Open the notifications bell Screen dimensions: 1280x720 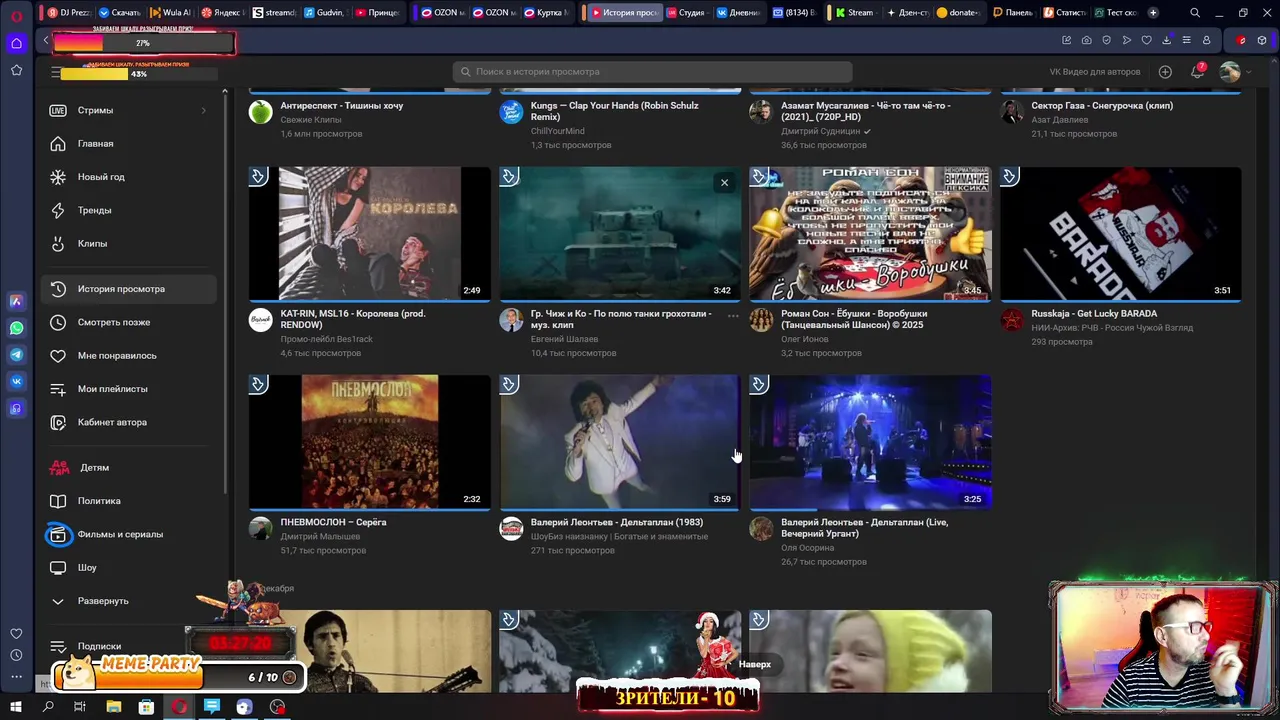click(x=1197, y=72)
